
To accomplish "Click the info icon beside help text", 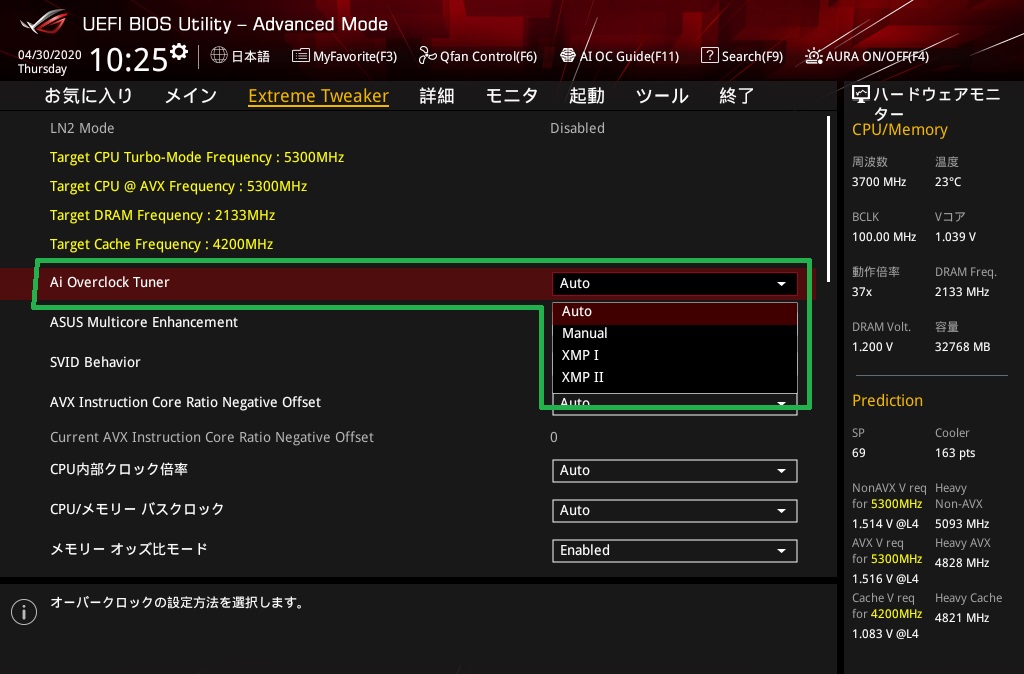I will click(24, 612).
